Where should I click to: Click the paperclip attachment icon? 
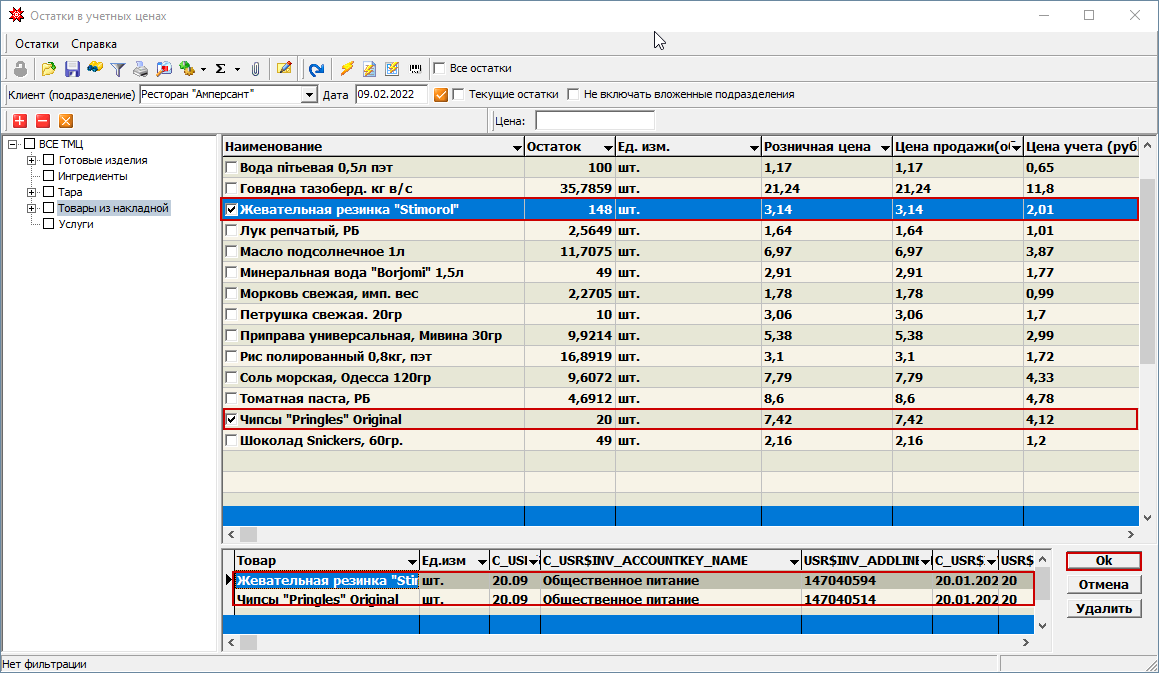click(256, 69)
